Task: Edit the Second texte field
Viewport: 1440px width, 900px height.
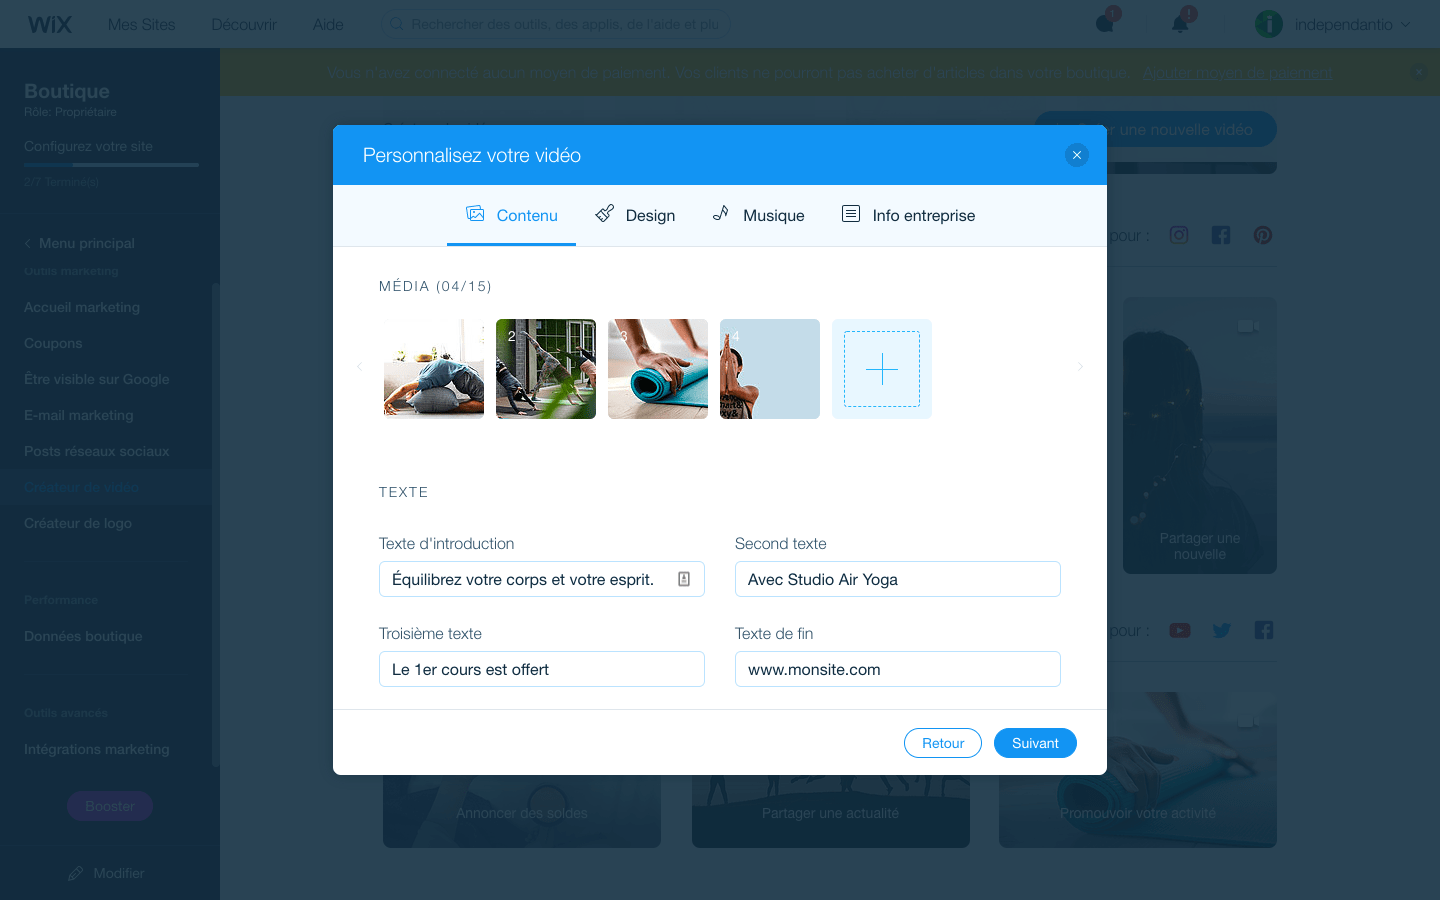Action: click(898, 579)
